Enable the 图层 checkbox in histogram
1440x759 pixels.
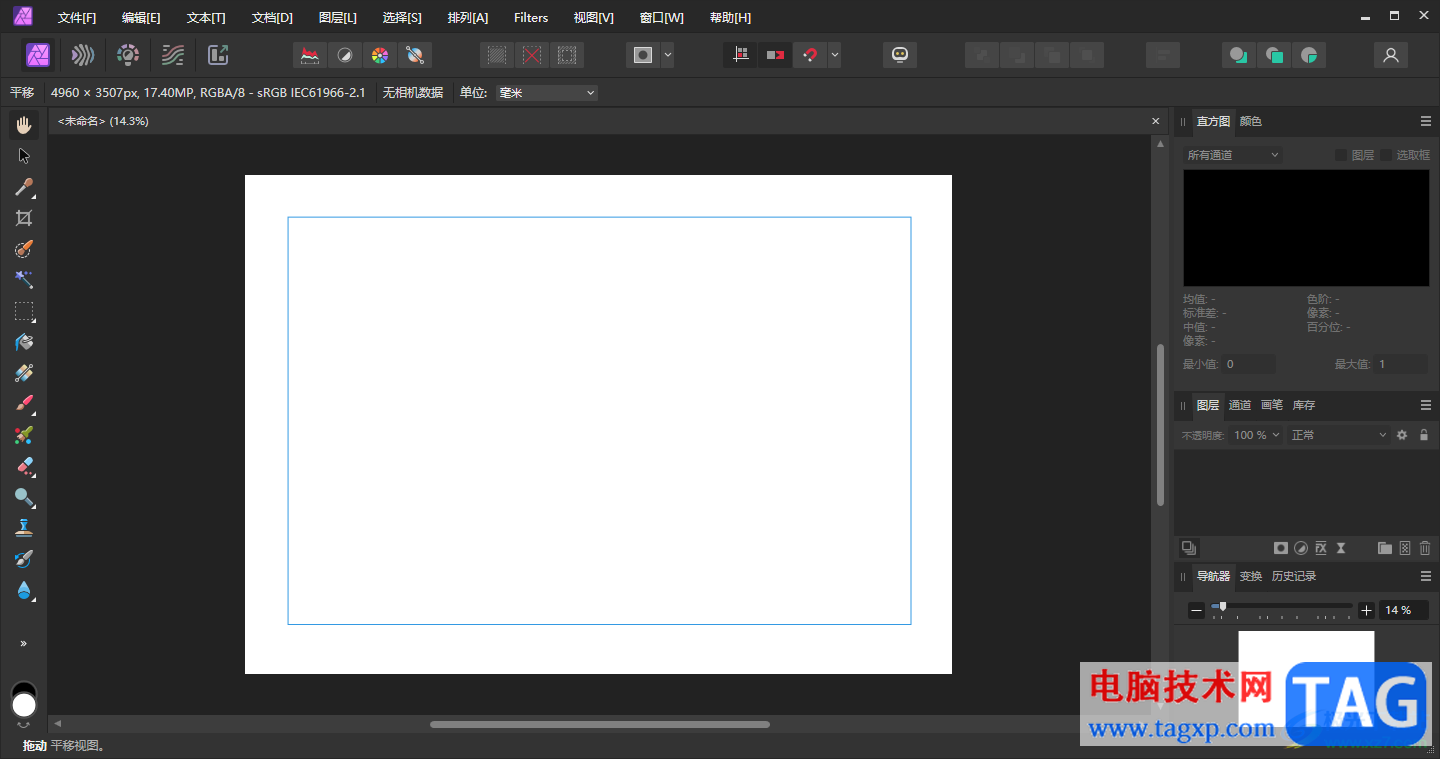1341,155
